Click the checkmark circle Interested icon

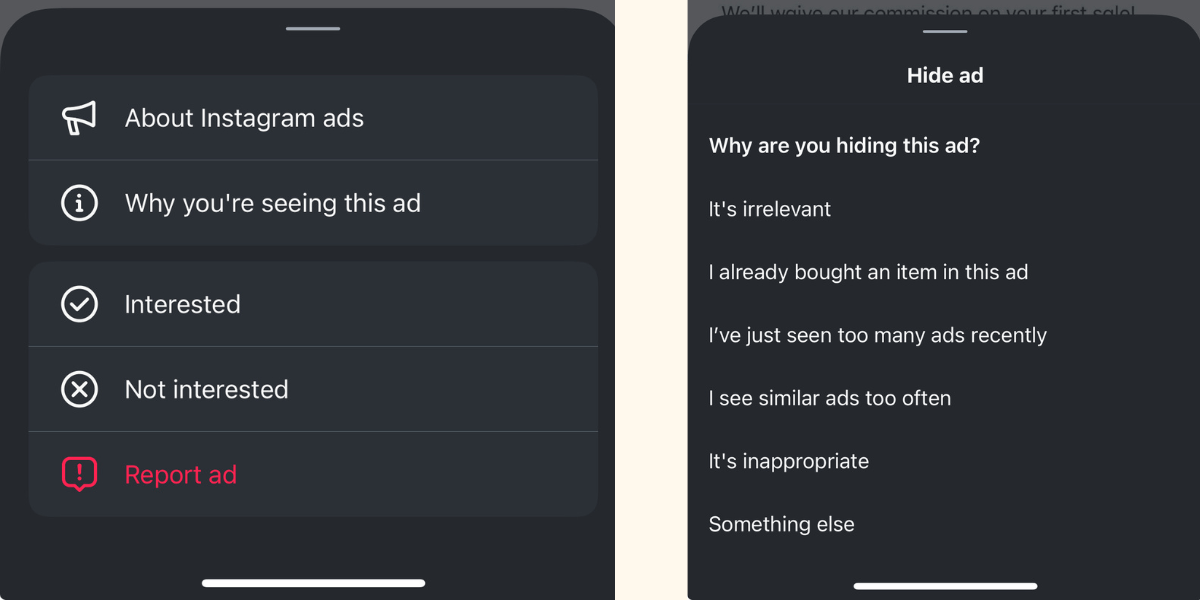click(x=79, y=304)
